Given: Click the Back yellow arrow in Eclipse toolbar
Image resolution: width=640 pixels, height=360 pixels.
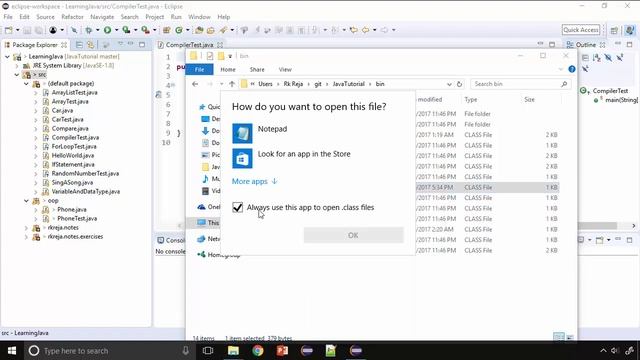Looking at the screenshot, I should pyautogui.click(x=365, y=30).
